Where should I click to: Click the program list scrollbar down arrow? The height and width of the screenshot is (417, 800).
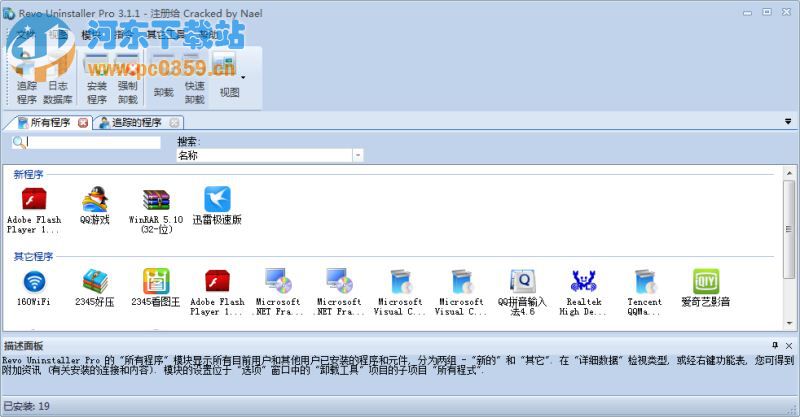789,323
